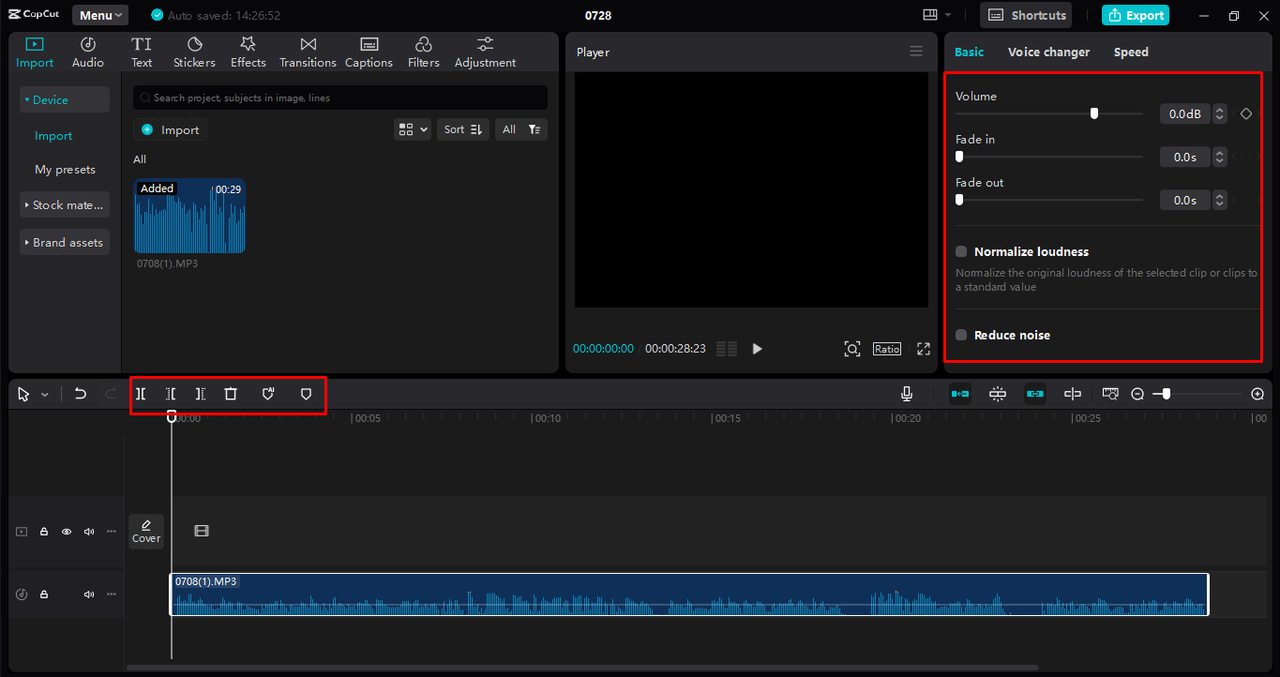Click the player fullscreen icon
The height and width of the screenshot is (677, 1280).
(x=924, y=349)
